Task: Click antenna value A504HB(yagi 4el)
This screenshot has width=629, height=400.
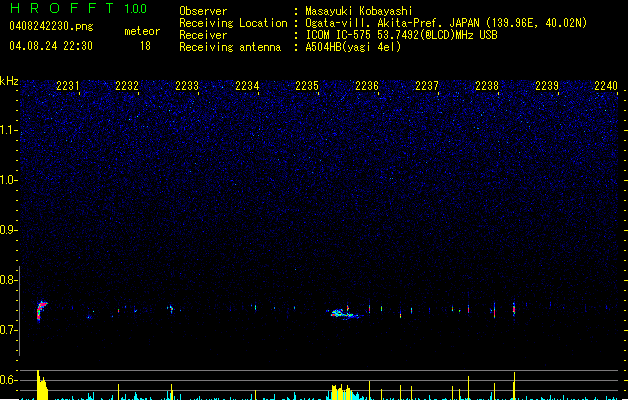Action: tap(353, 47)
